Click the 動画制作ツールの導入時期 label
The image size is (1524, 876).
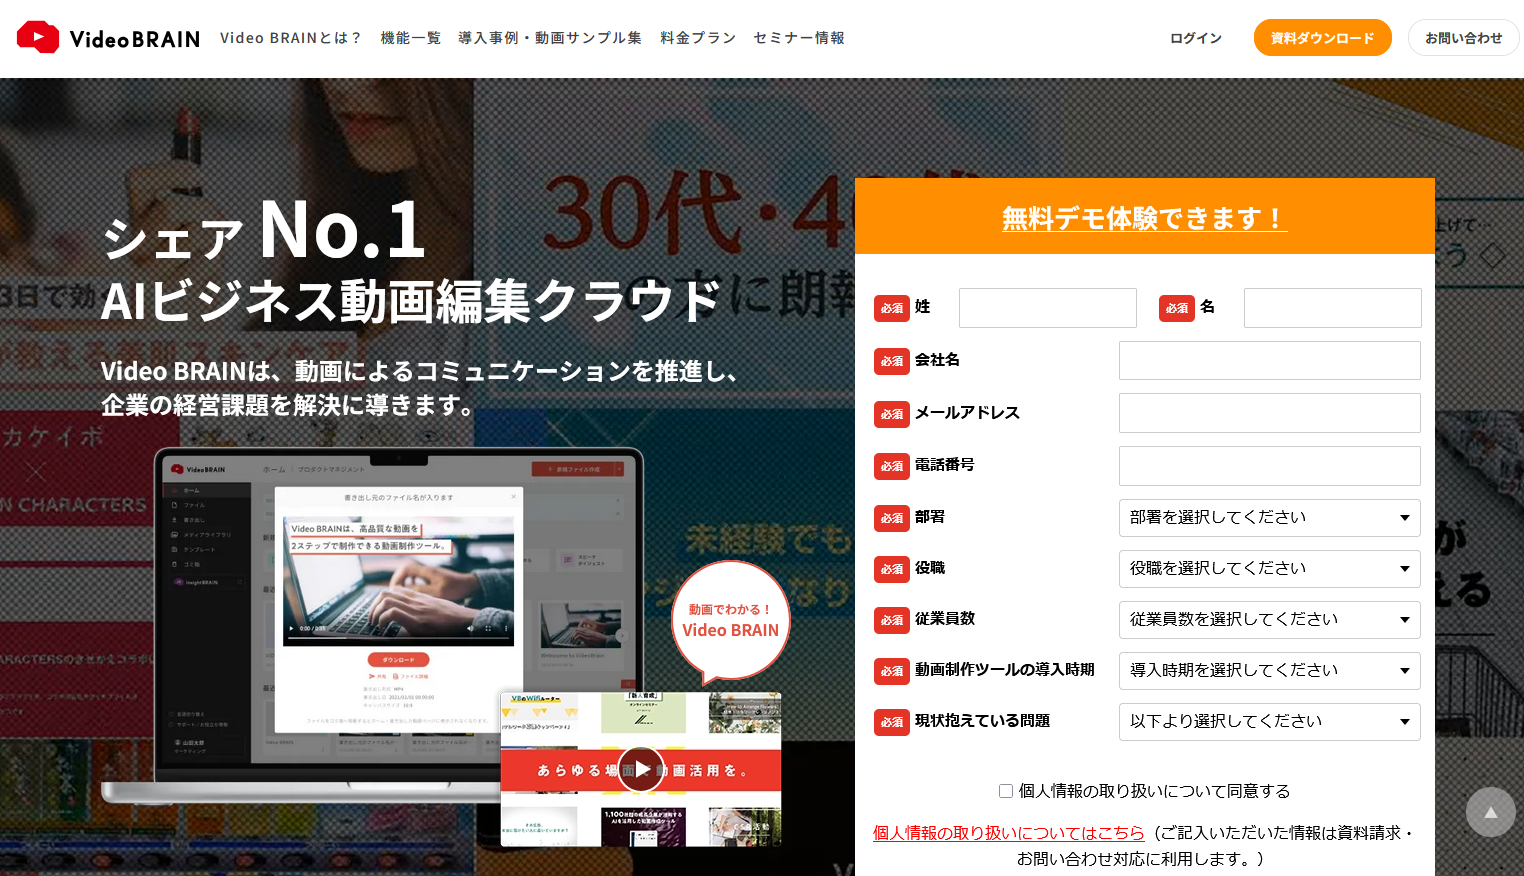[x=1004, y=670]
